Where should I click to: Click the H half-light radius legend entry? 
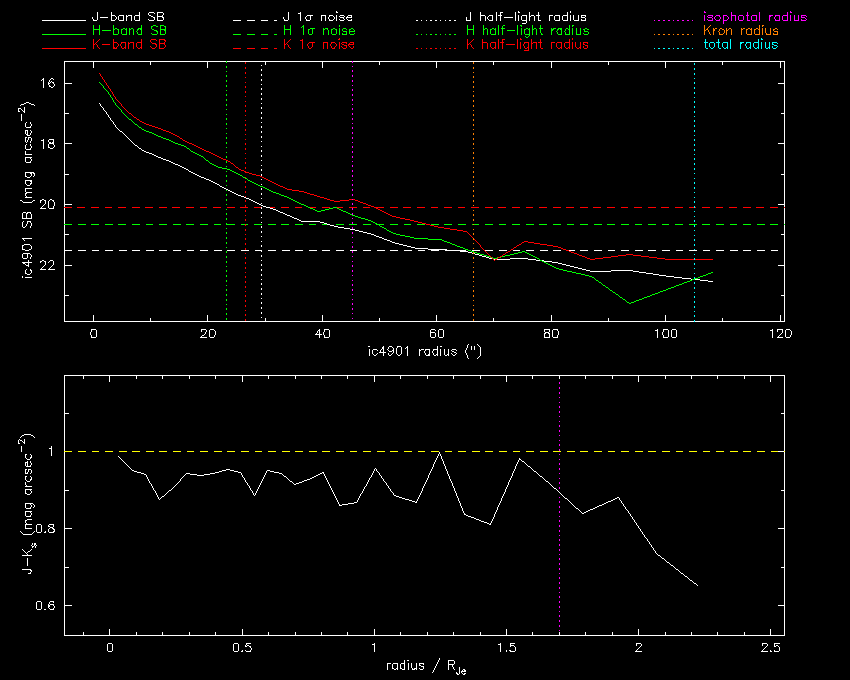(x=527, y=32)
